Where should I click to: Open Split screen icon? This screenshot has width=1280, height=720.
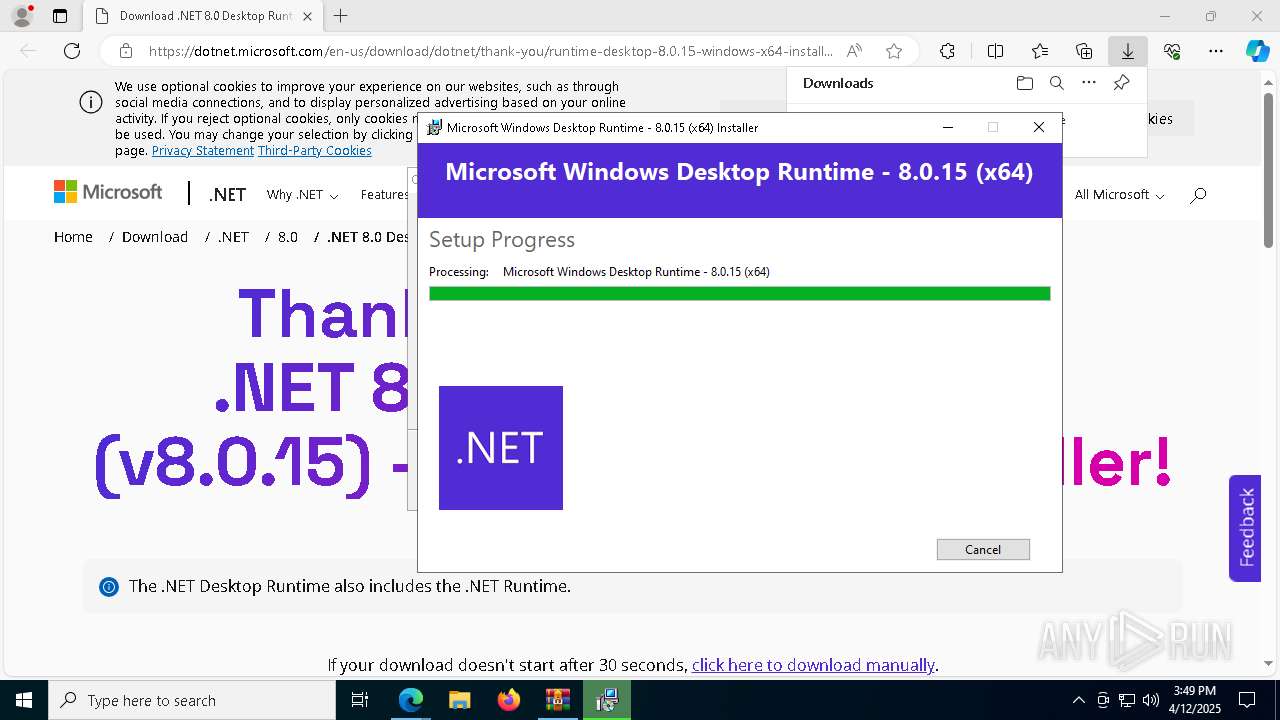click(995, 51)
